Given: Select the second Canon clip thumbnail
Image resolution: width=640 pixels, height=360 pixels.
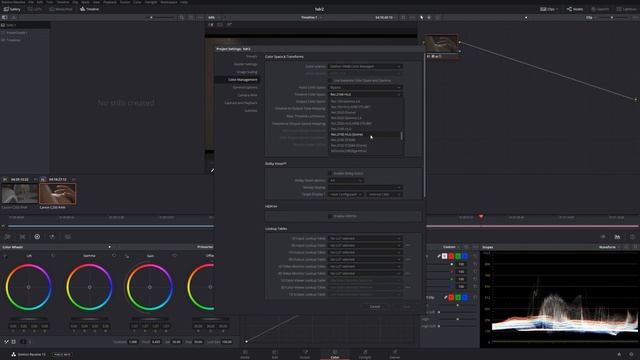Looking at the screenshot, I should click(58, 193).
